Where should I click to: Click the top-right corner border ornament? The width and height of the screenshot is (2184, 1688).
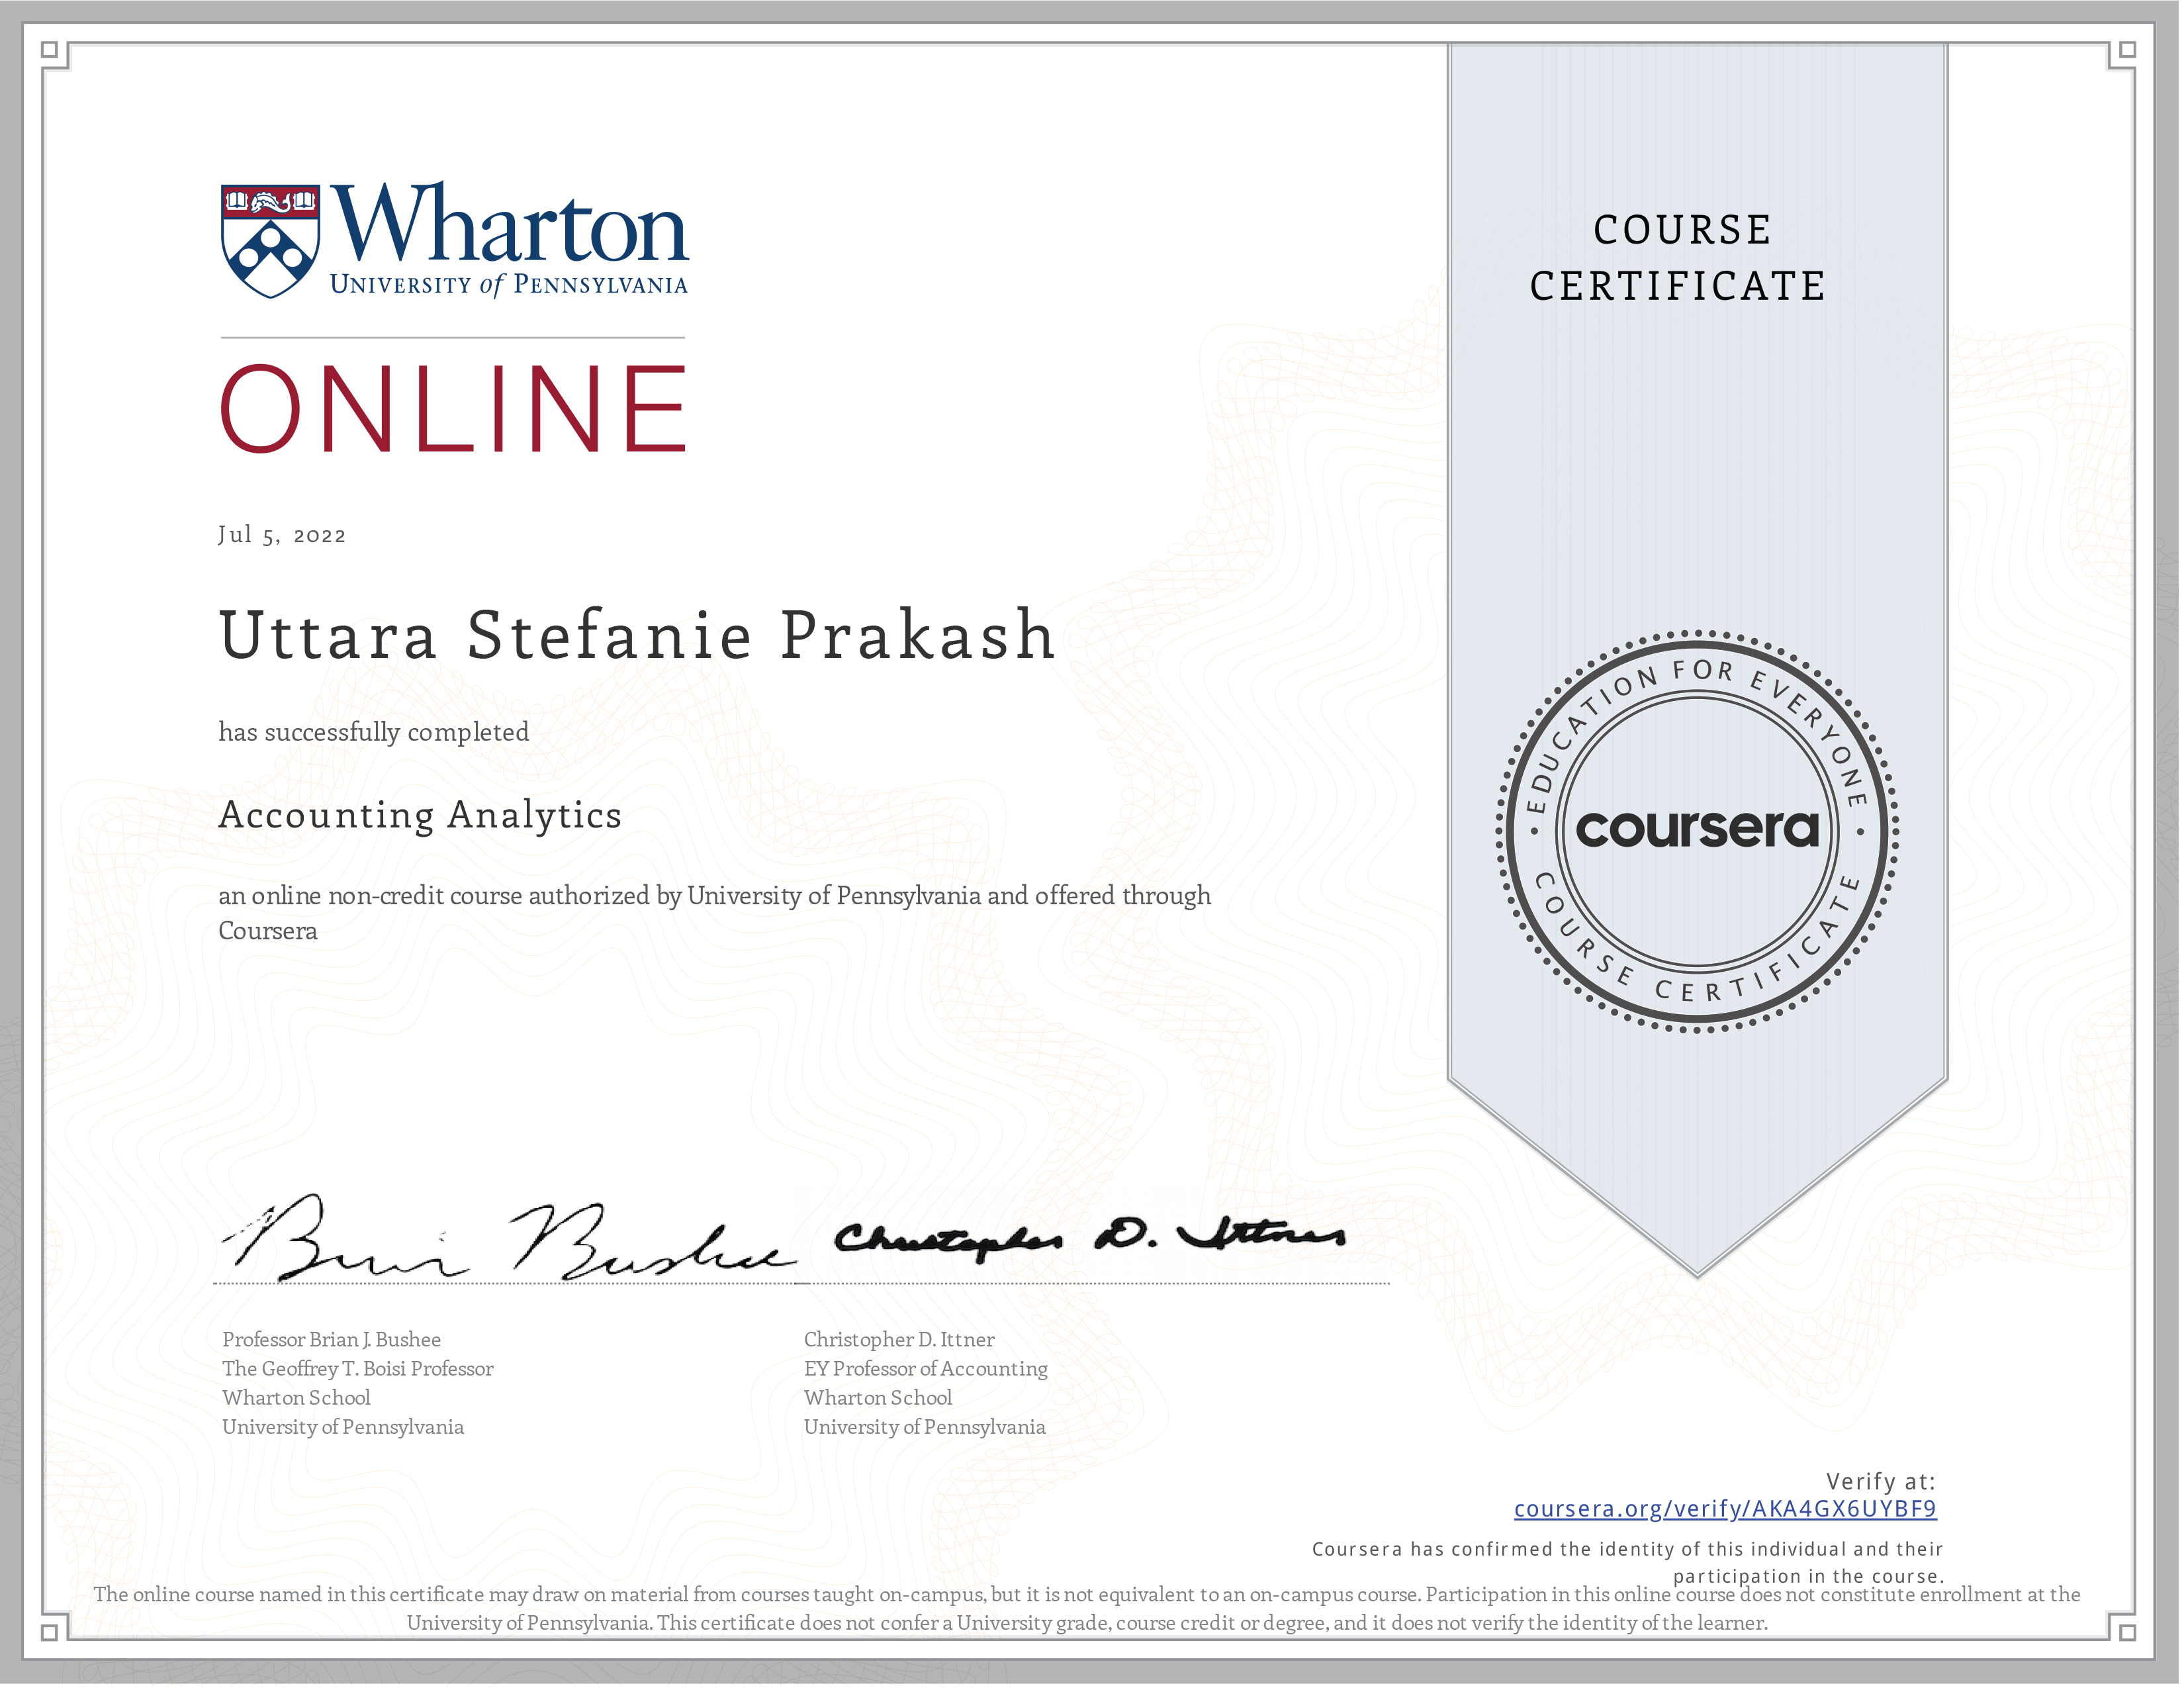2129,51
